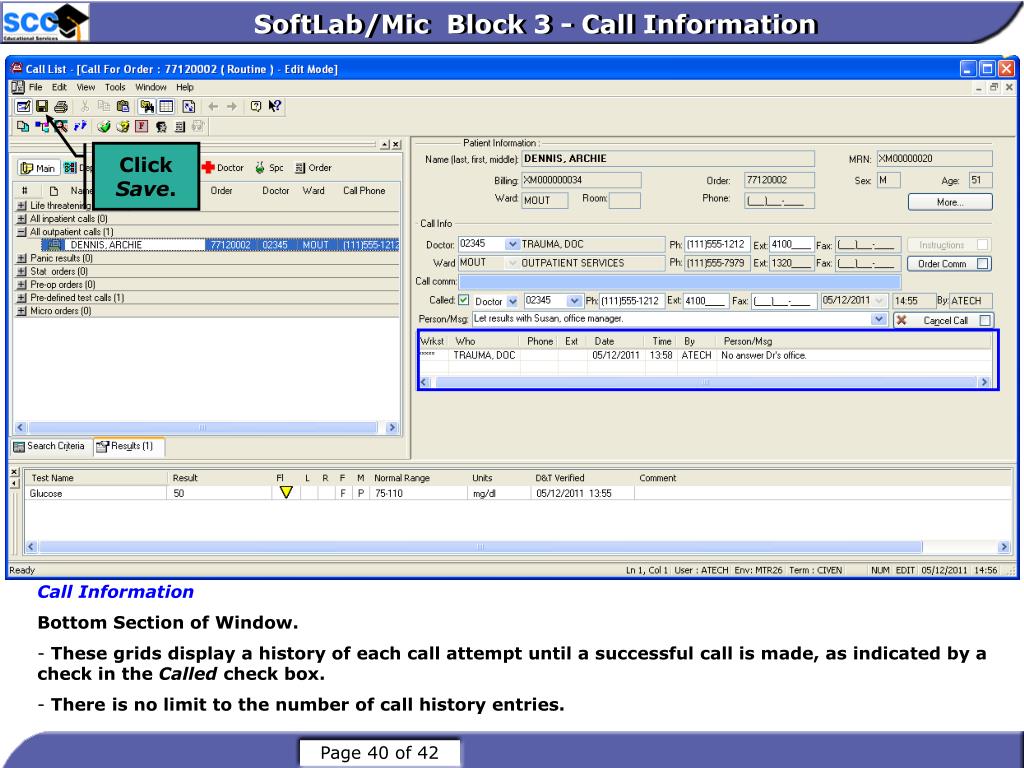The width and height of the screenshot is (1024, 768).
Task: Collapse the All outpatient calls (1) node
Action: click(x=22, y=232)
